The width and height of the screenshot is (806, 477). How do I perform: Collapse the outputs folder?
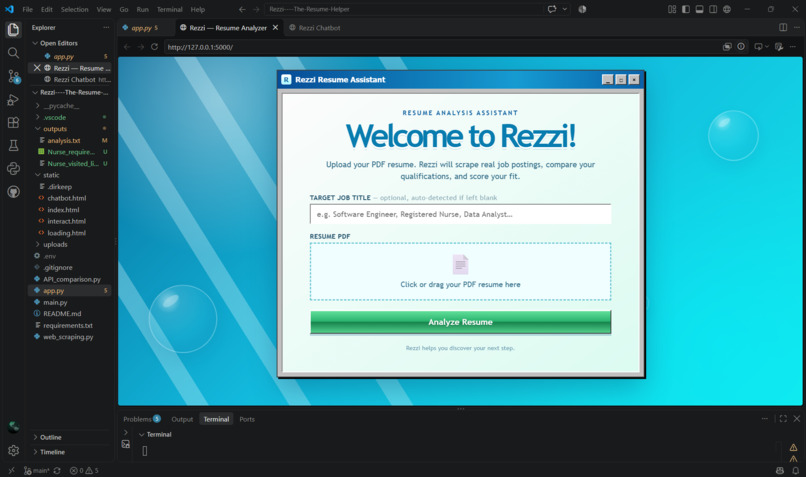tap(38, 129)
